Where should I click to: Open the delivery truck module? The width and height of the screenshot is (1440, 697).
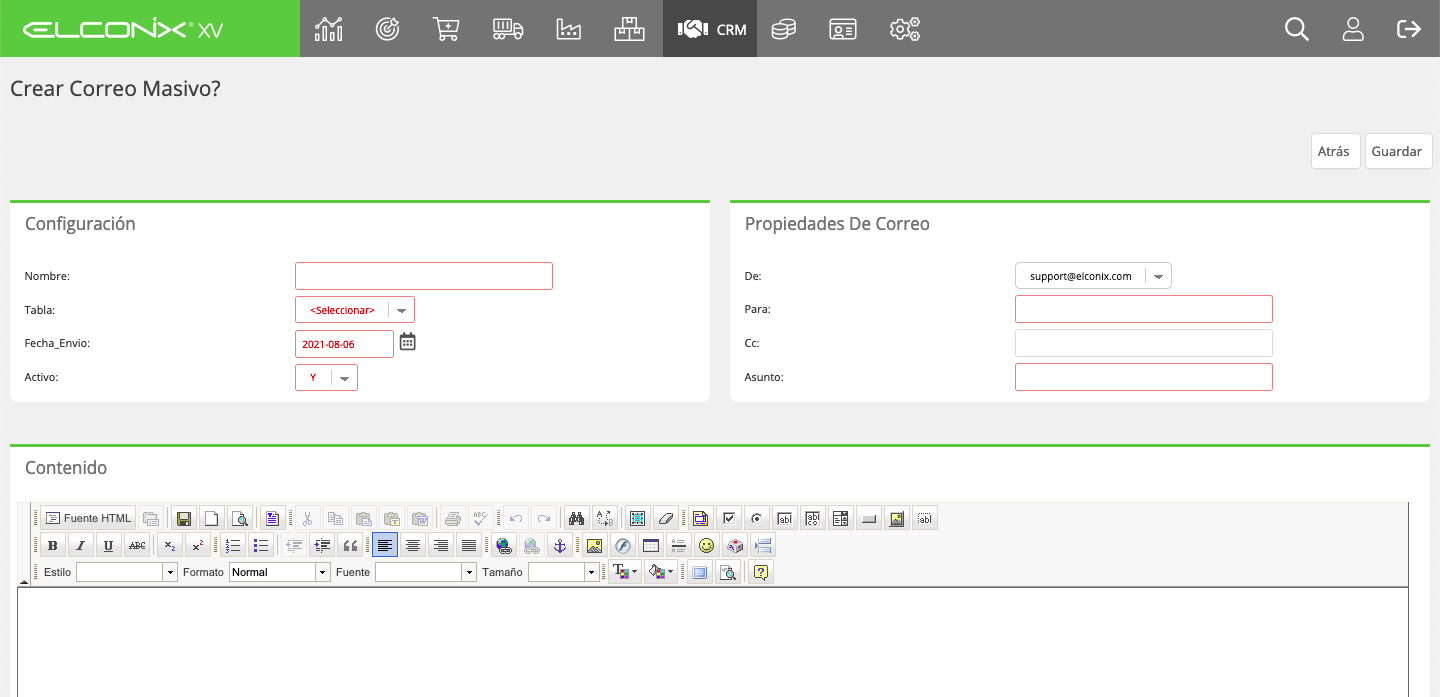coord(508,29)
